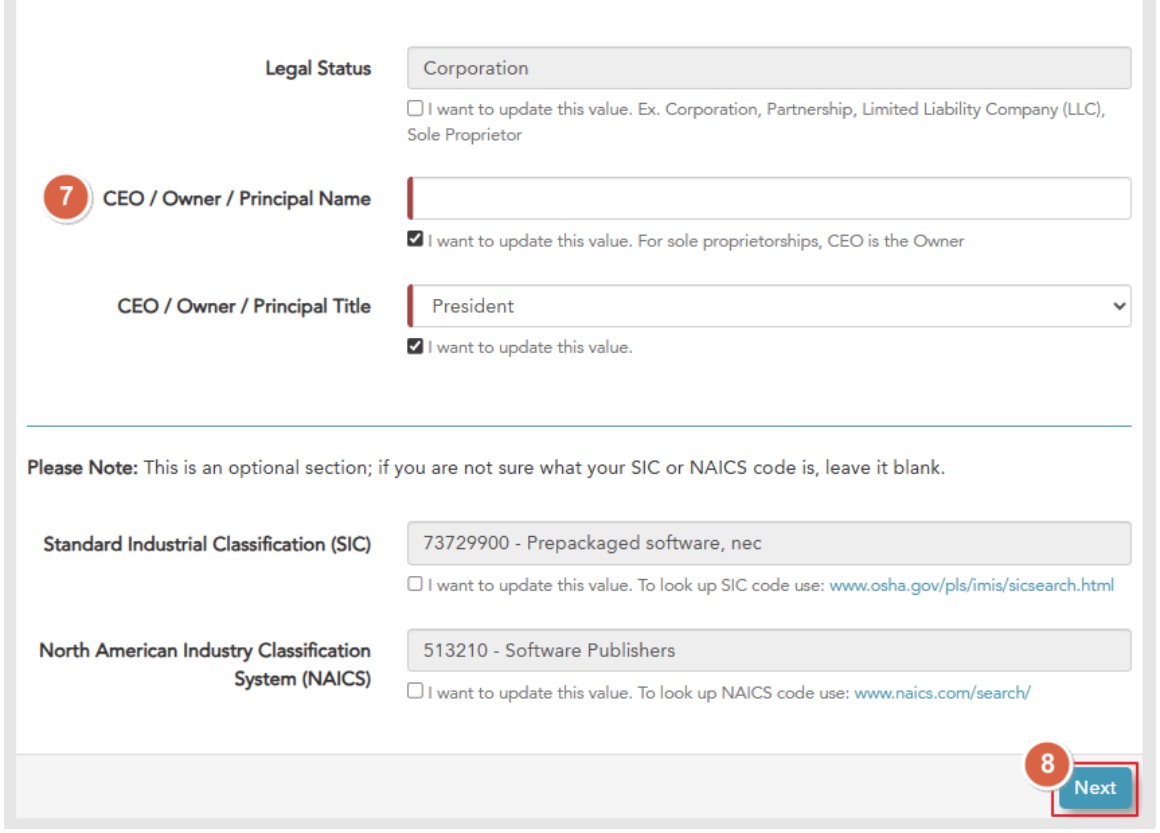Check the Legal Status update checkbox
Viewport: 1160px width, 833px height.
coord(415,109)
